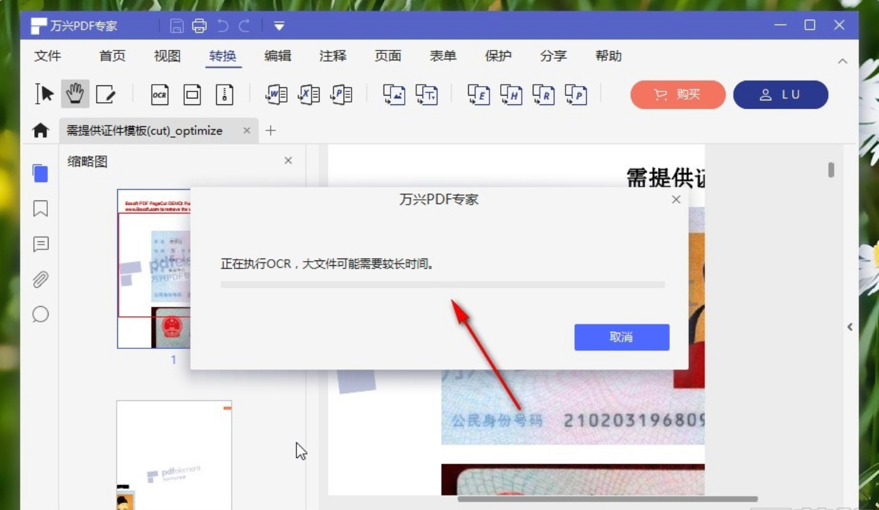Choose the edit text tool

105,94
